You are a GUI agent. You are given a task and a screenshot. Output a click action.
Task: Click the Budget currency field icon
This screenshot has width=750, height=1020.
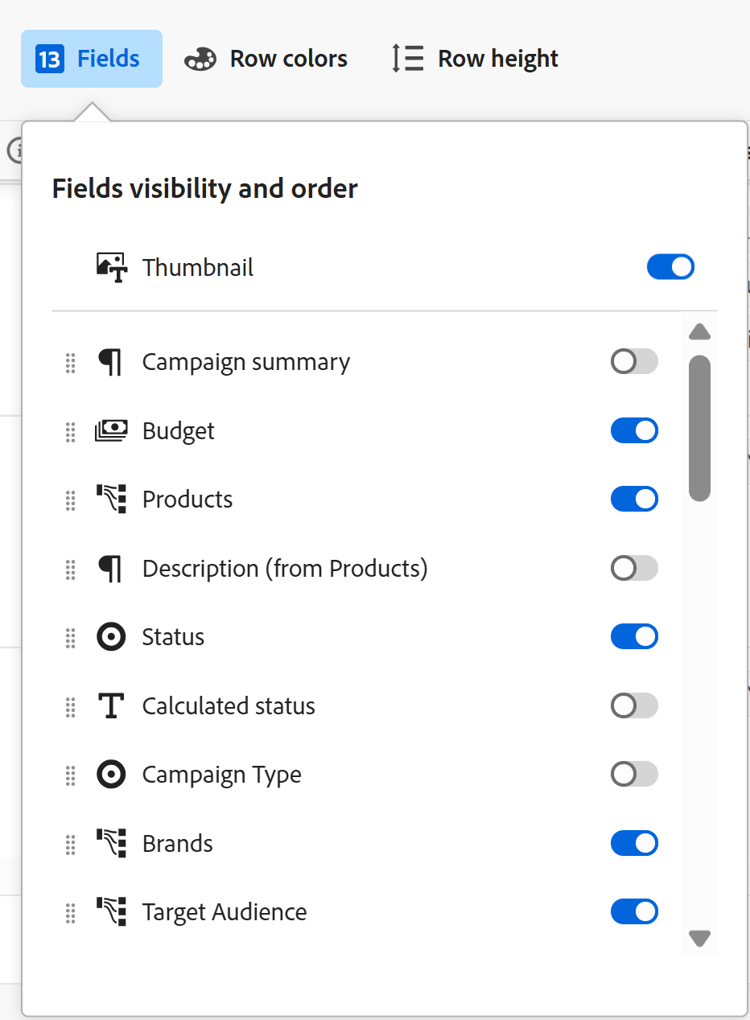111,431
